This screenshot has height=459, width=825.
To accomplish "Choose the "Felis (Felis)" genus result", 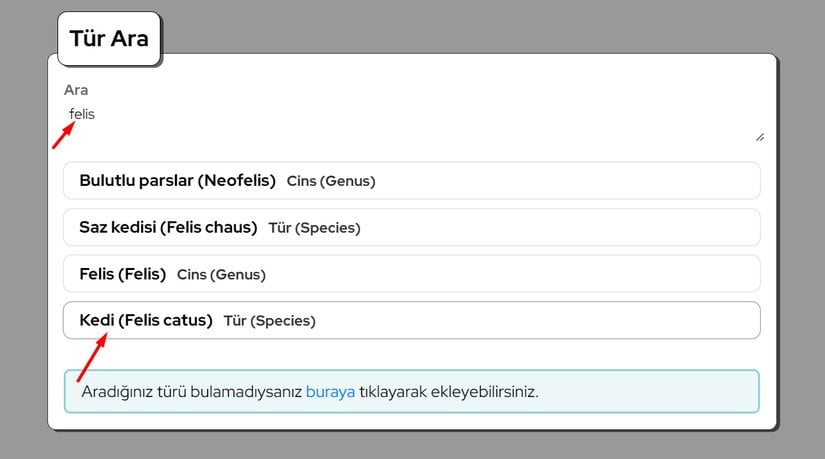I will tap(122, 274).
